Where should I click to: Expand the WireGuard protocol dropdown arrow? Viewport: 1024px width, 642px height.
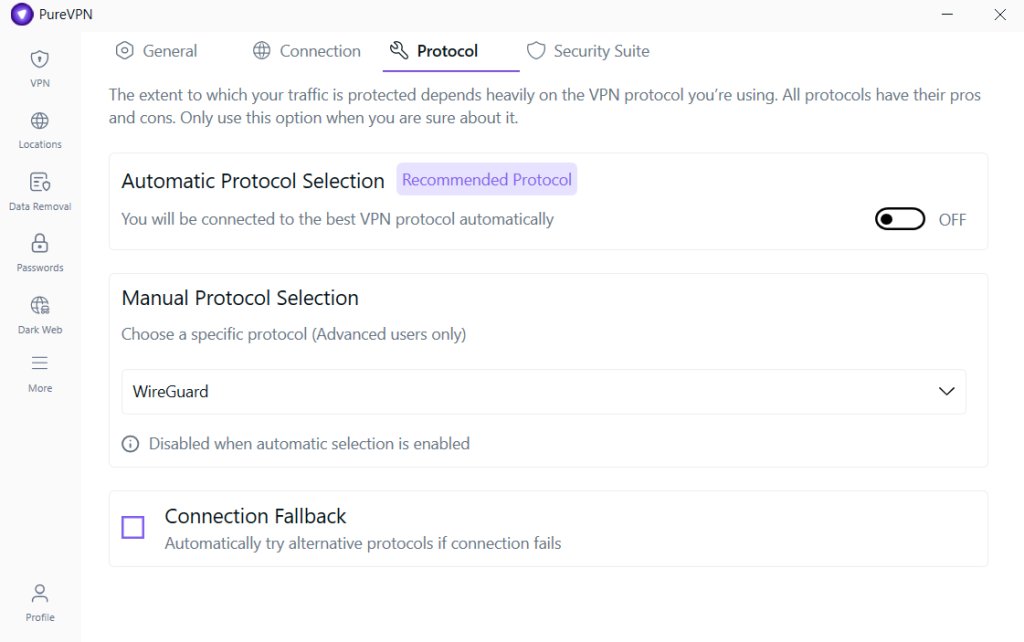946,392
